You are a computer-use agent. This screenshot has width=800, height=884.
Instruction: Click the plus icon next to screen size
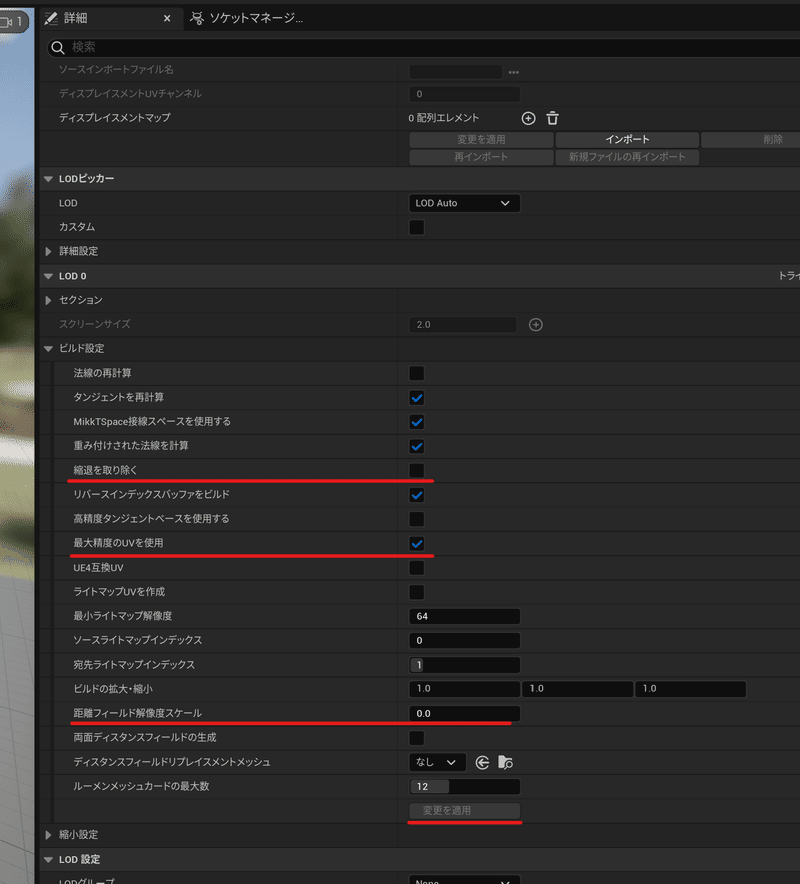pyautogui.click(x=535, y=324)
